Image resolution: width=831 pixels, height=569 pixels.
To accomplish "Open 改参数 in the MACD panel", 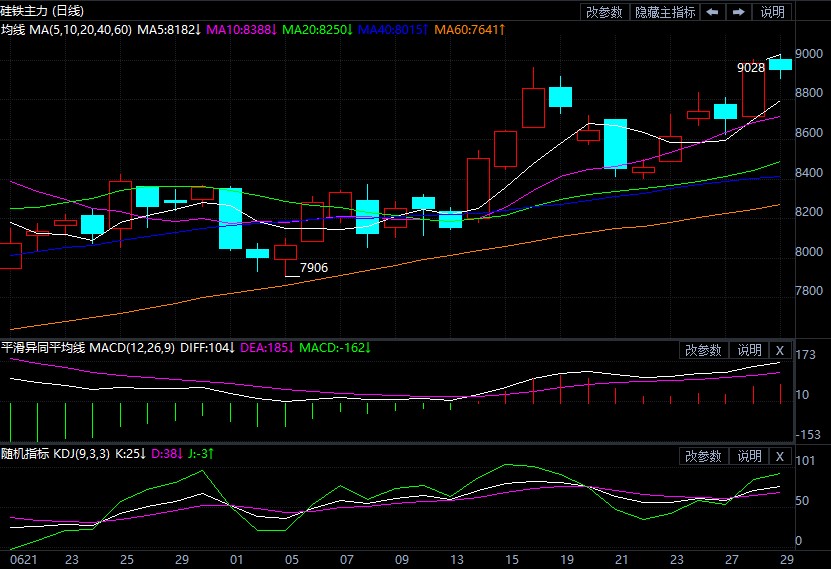I will pos(703,350).
